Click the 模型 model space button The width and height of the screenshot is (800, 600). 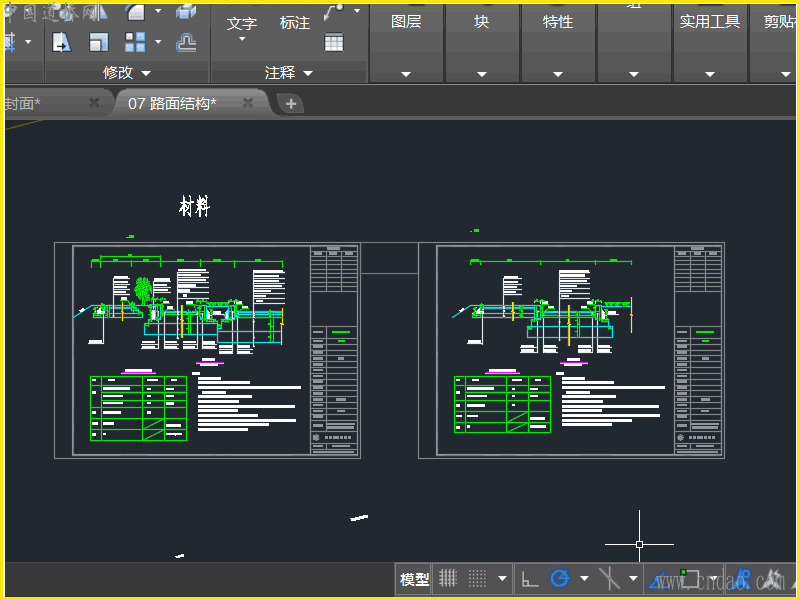click(x=414, y=578)
